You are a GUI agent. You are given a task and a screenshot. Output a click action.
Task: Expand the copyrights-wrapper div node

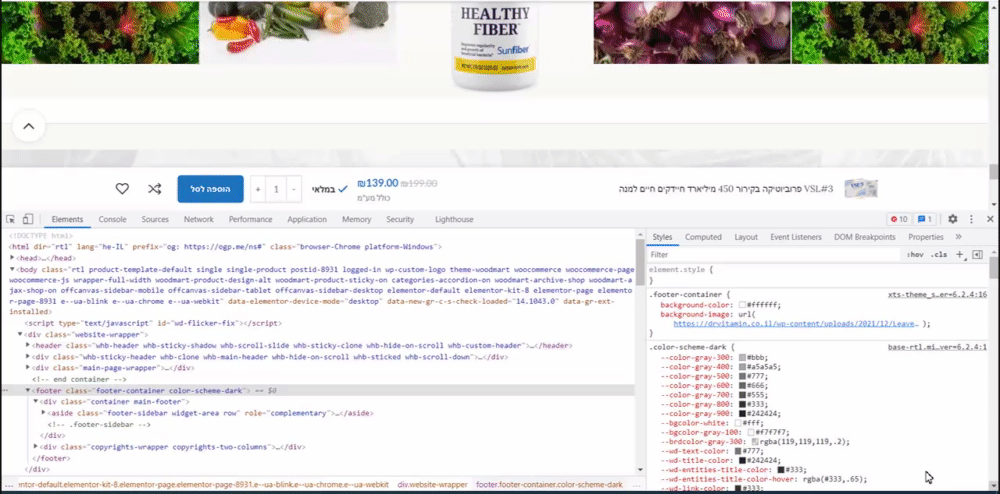(35, 447)
